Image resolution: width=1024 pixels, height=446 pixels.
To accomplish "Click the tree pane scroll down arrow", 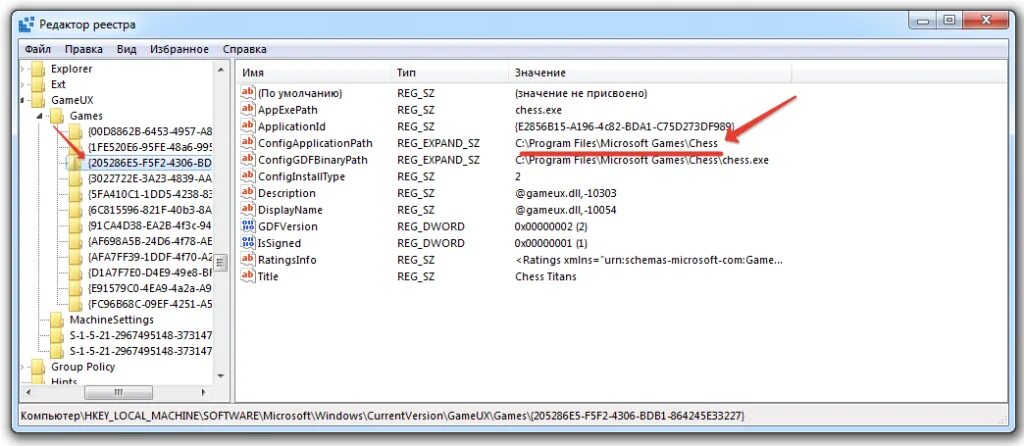I will coord(221,376).
